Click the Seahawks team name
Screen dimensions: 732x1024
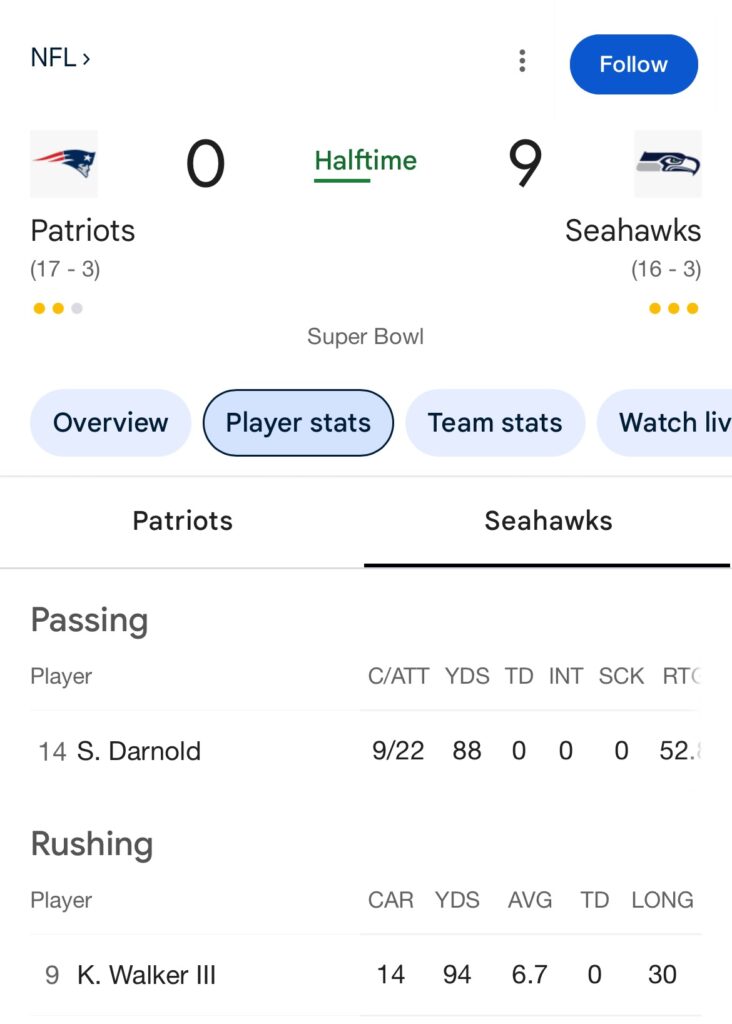click(632, 231)
